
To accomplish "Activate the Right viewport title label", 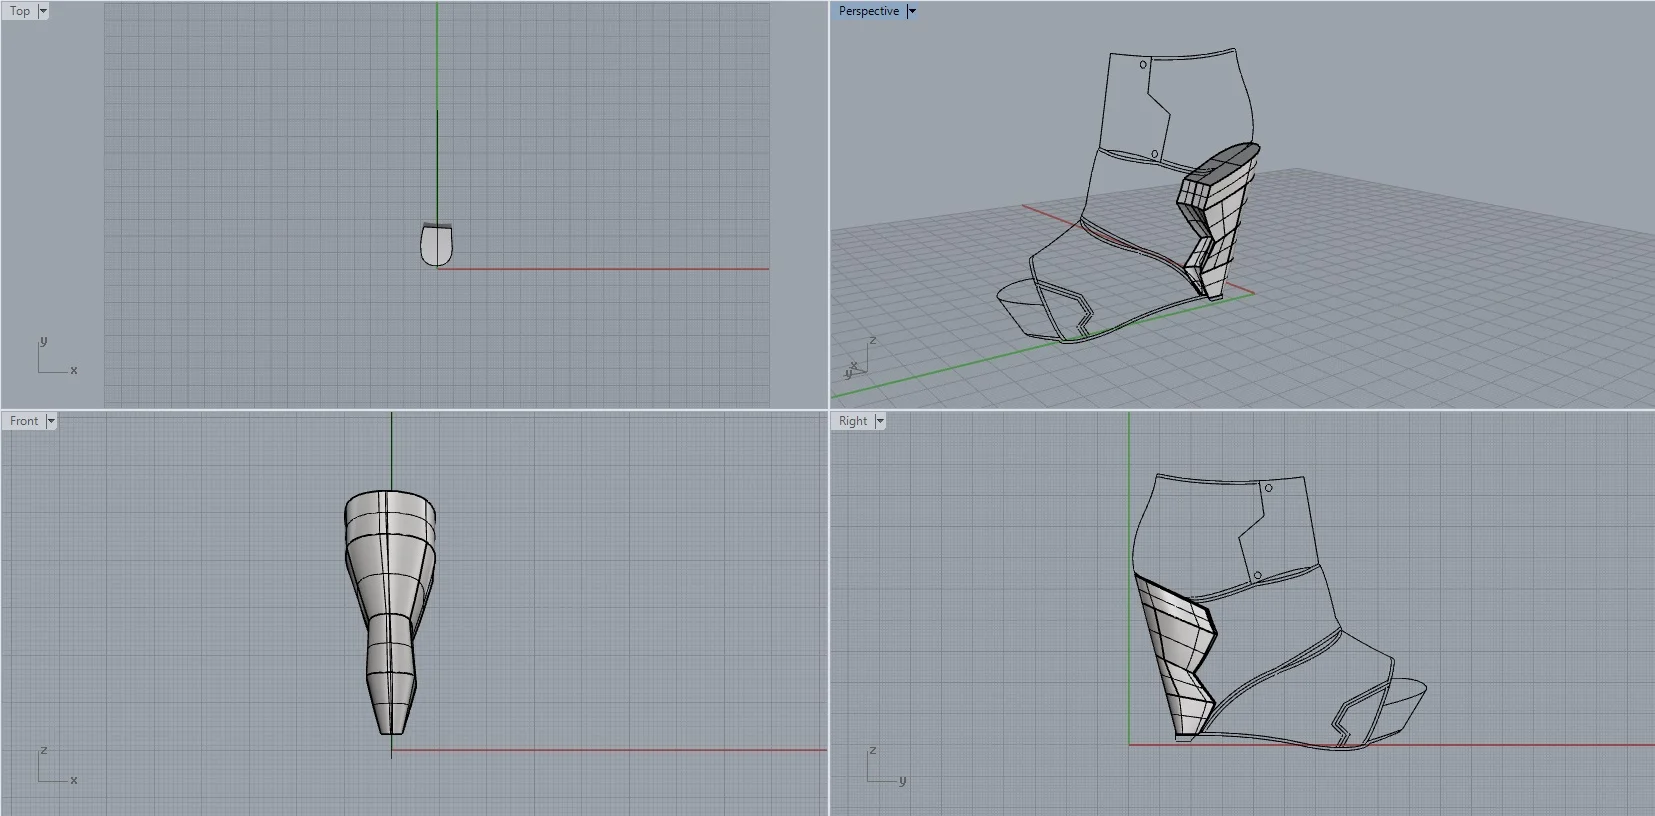I will click(853, 421).
